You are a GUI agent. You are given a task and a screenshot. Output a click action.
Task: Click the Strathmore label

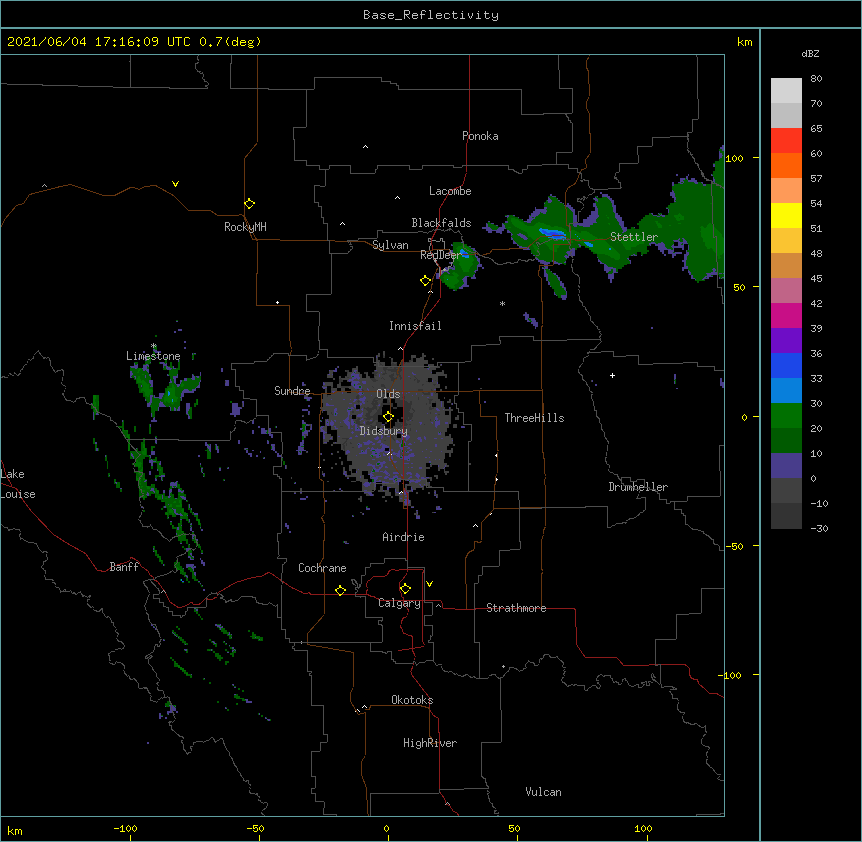pos(516,608)
